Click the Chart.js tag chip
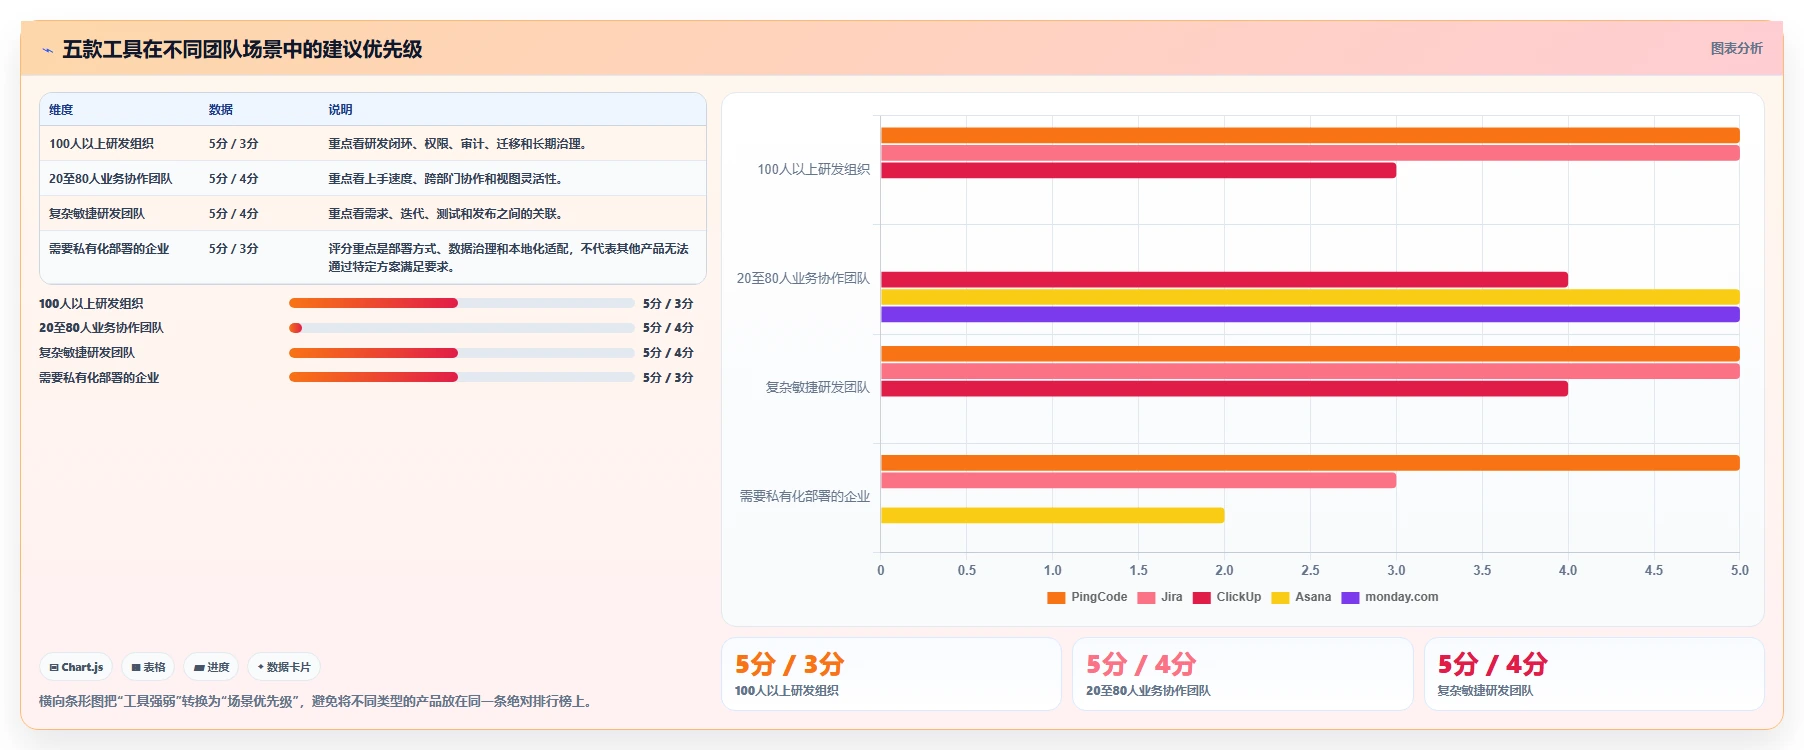The width and height of the screenshot is (1804, 750). (x=76, y=667)
